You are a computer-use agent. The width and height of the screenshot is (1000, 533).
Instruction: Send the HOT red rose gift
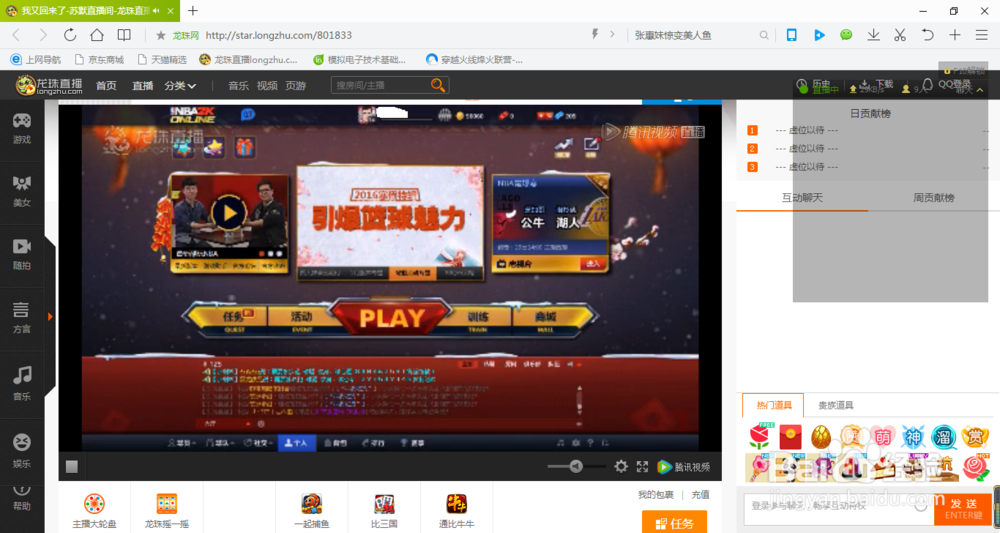[x=976, y=467]
